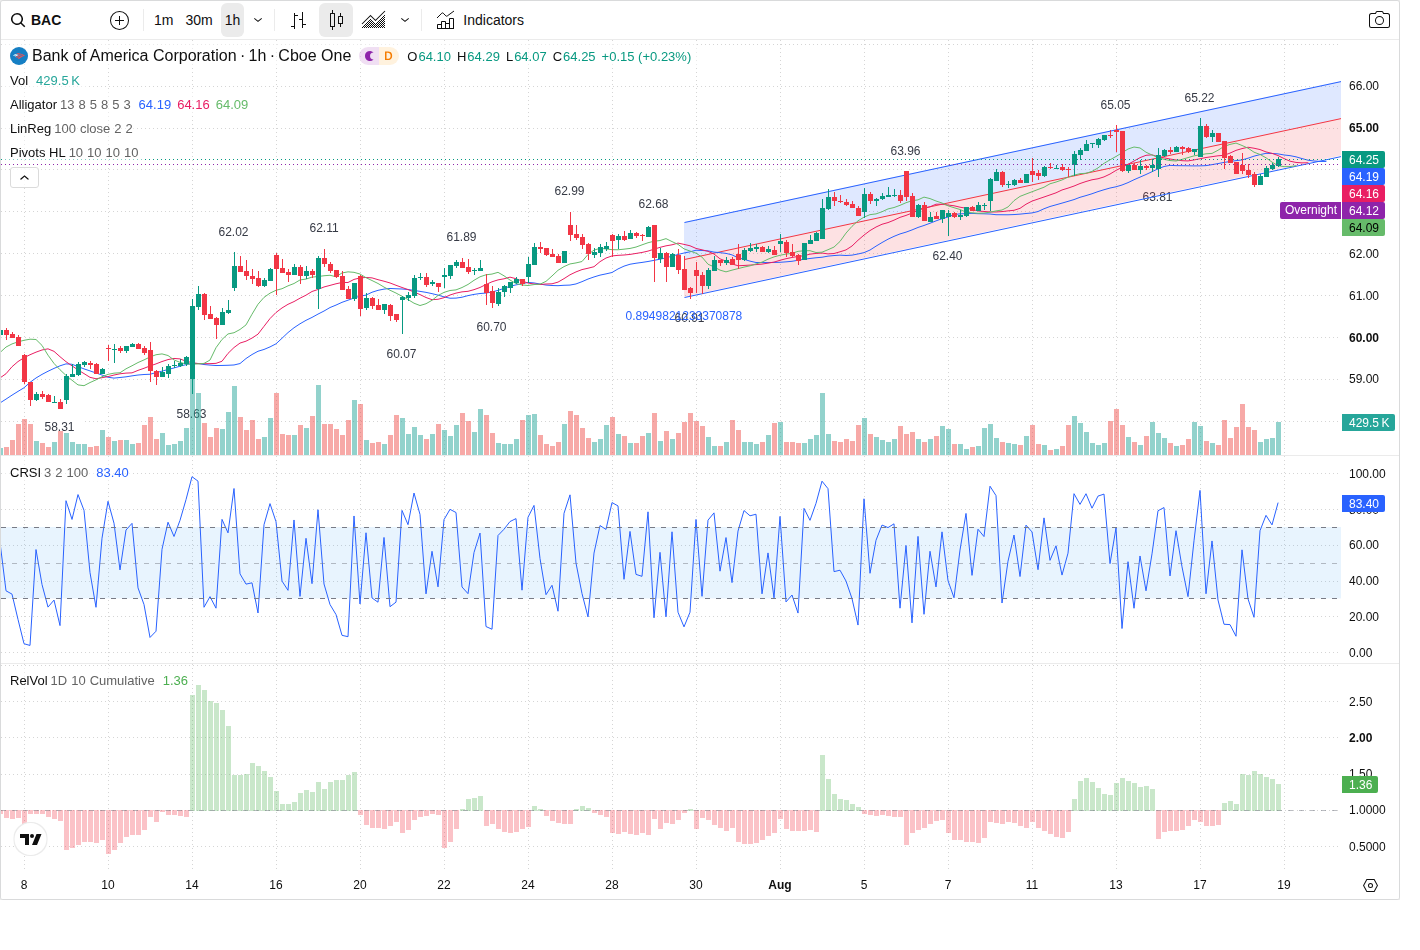Choose the bars chart style icon
Screen dimensions: 1420x950
[298, 20]
